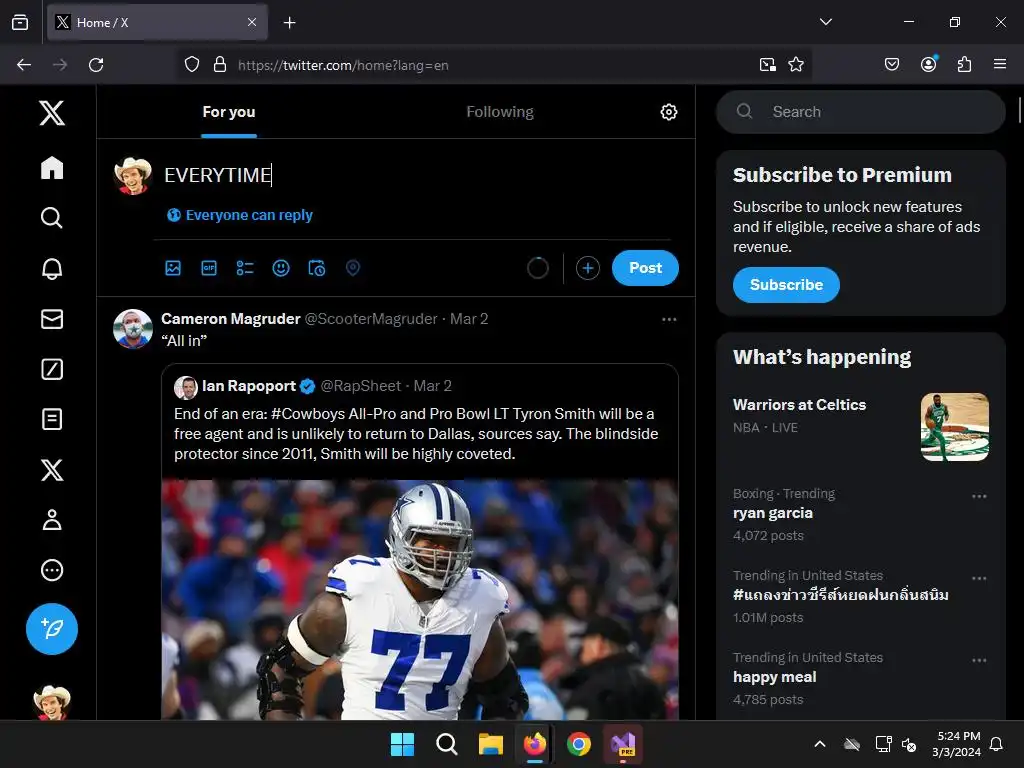Bookmark page with star icon
The height and width of the screenshot is (768, 1024).
point(796,64)
